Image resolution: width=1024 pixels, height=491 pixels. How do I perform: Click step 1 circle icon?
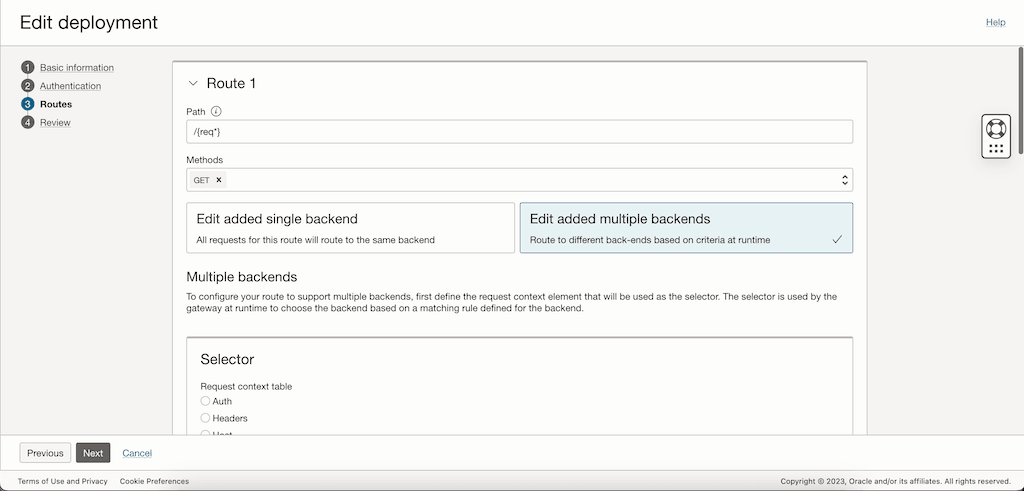click(27, 67)
